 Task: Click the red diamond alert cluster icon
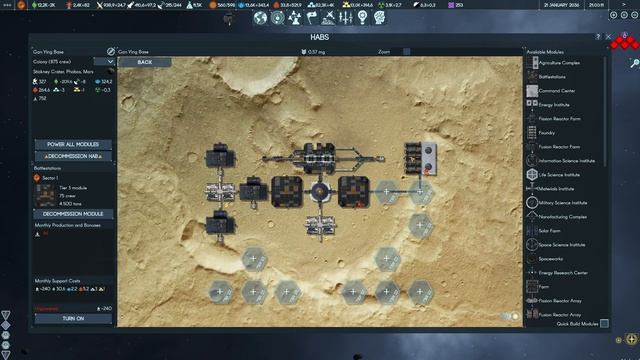(624, 42)
